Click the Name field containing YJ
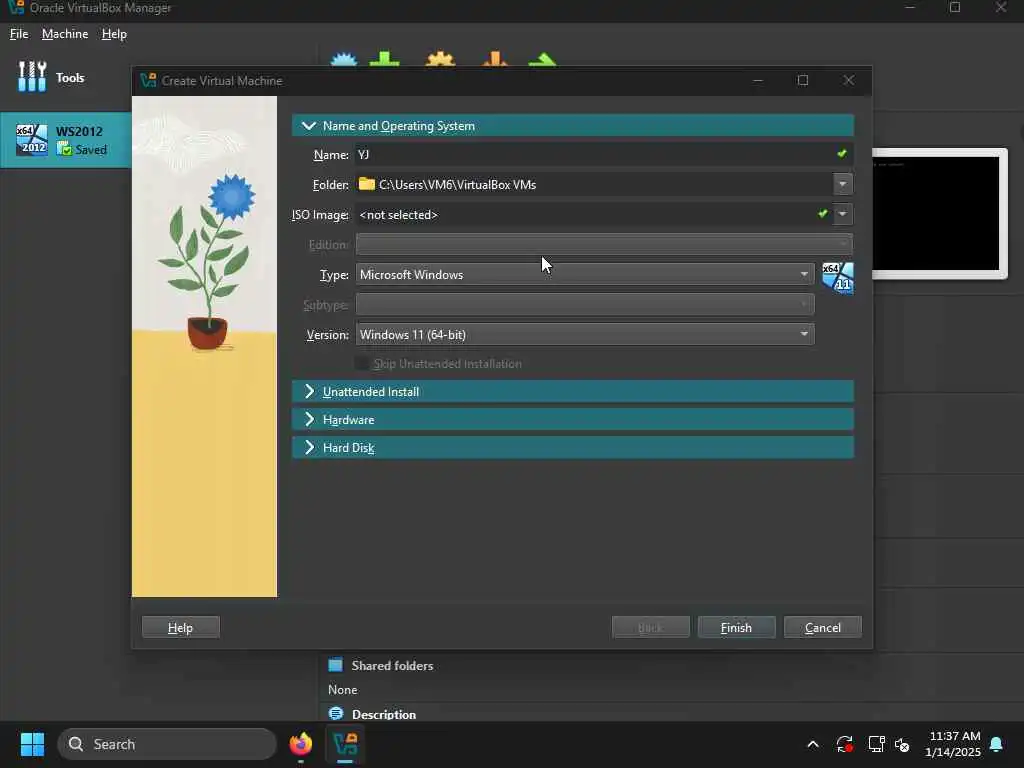The image size is (1024, 768). pyautogui.click(x=604, y=154)
